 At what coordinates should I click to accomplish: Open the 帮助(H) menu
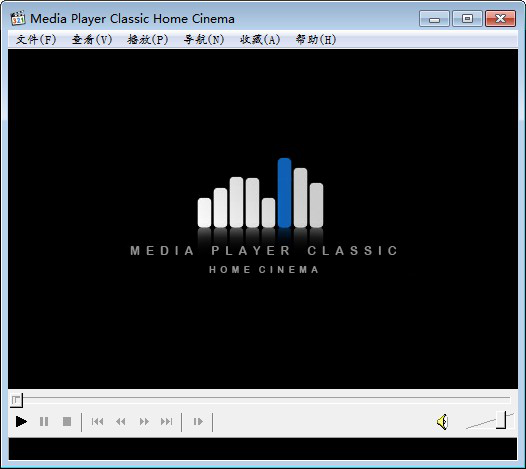(316, 40)
